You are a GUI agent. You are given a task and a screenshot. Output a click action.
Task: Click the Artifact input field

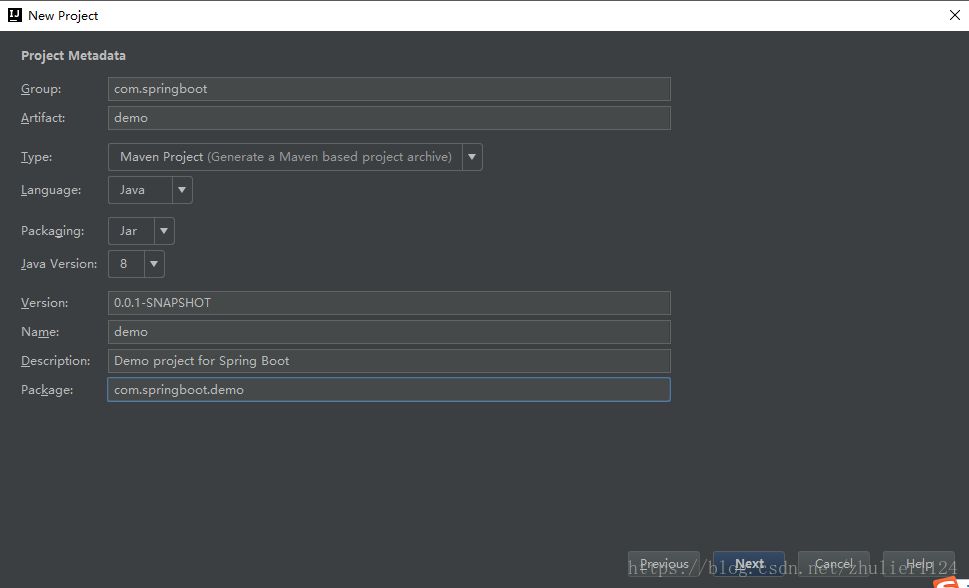pos(389,118)
